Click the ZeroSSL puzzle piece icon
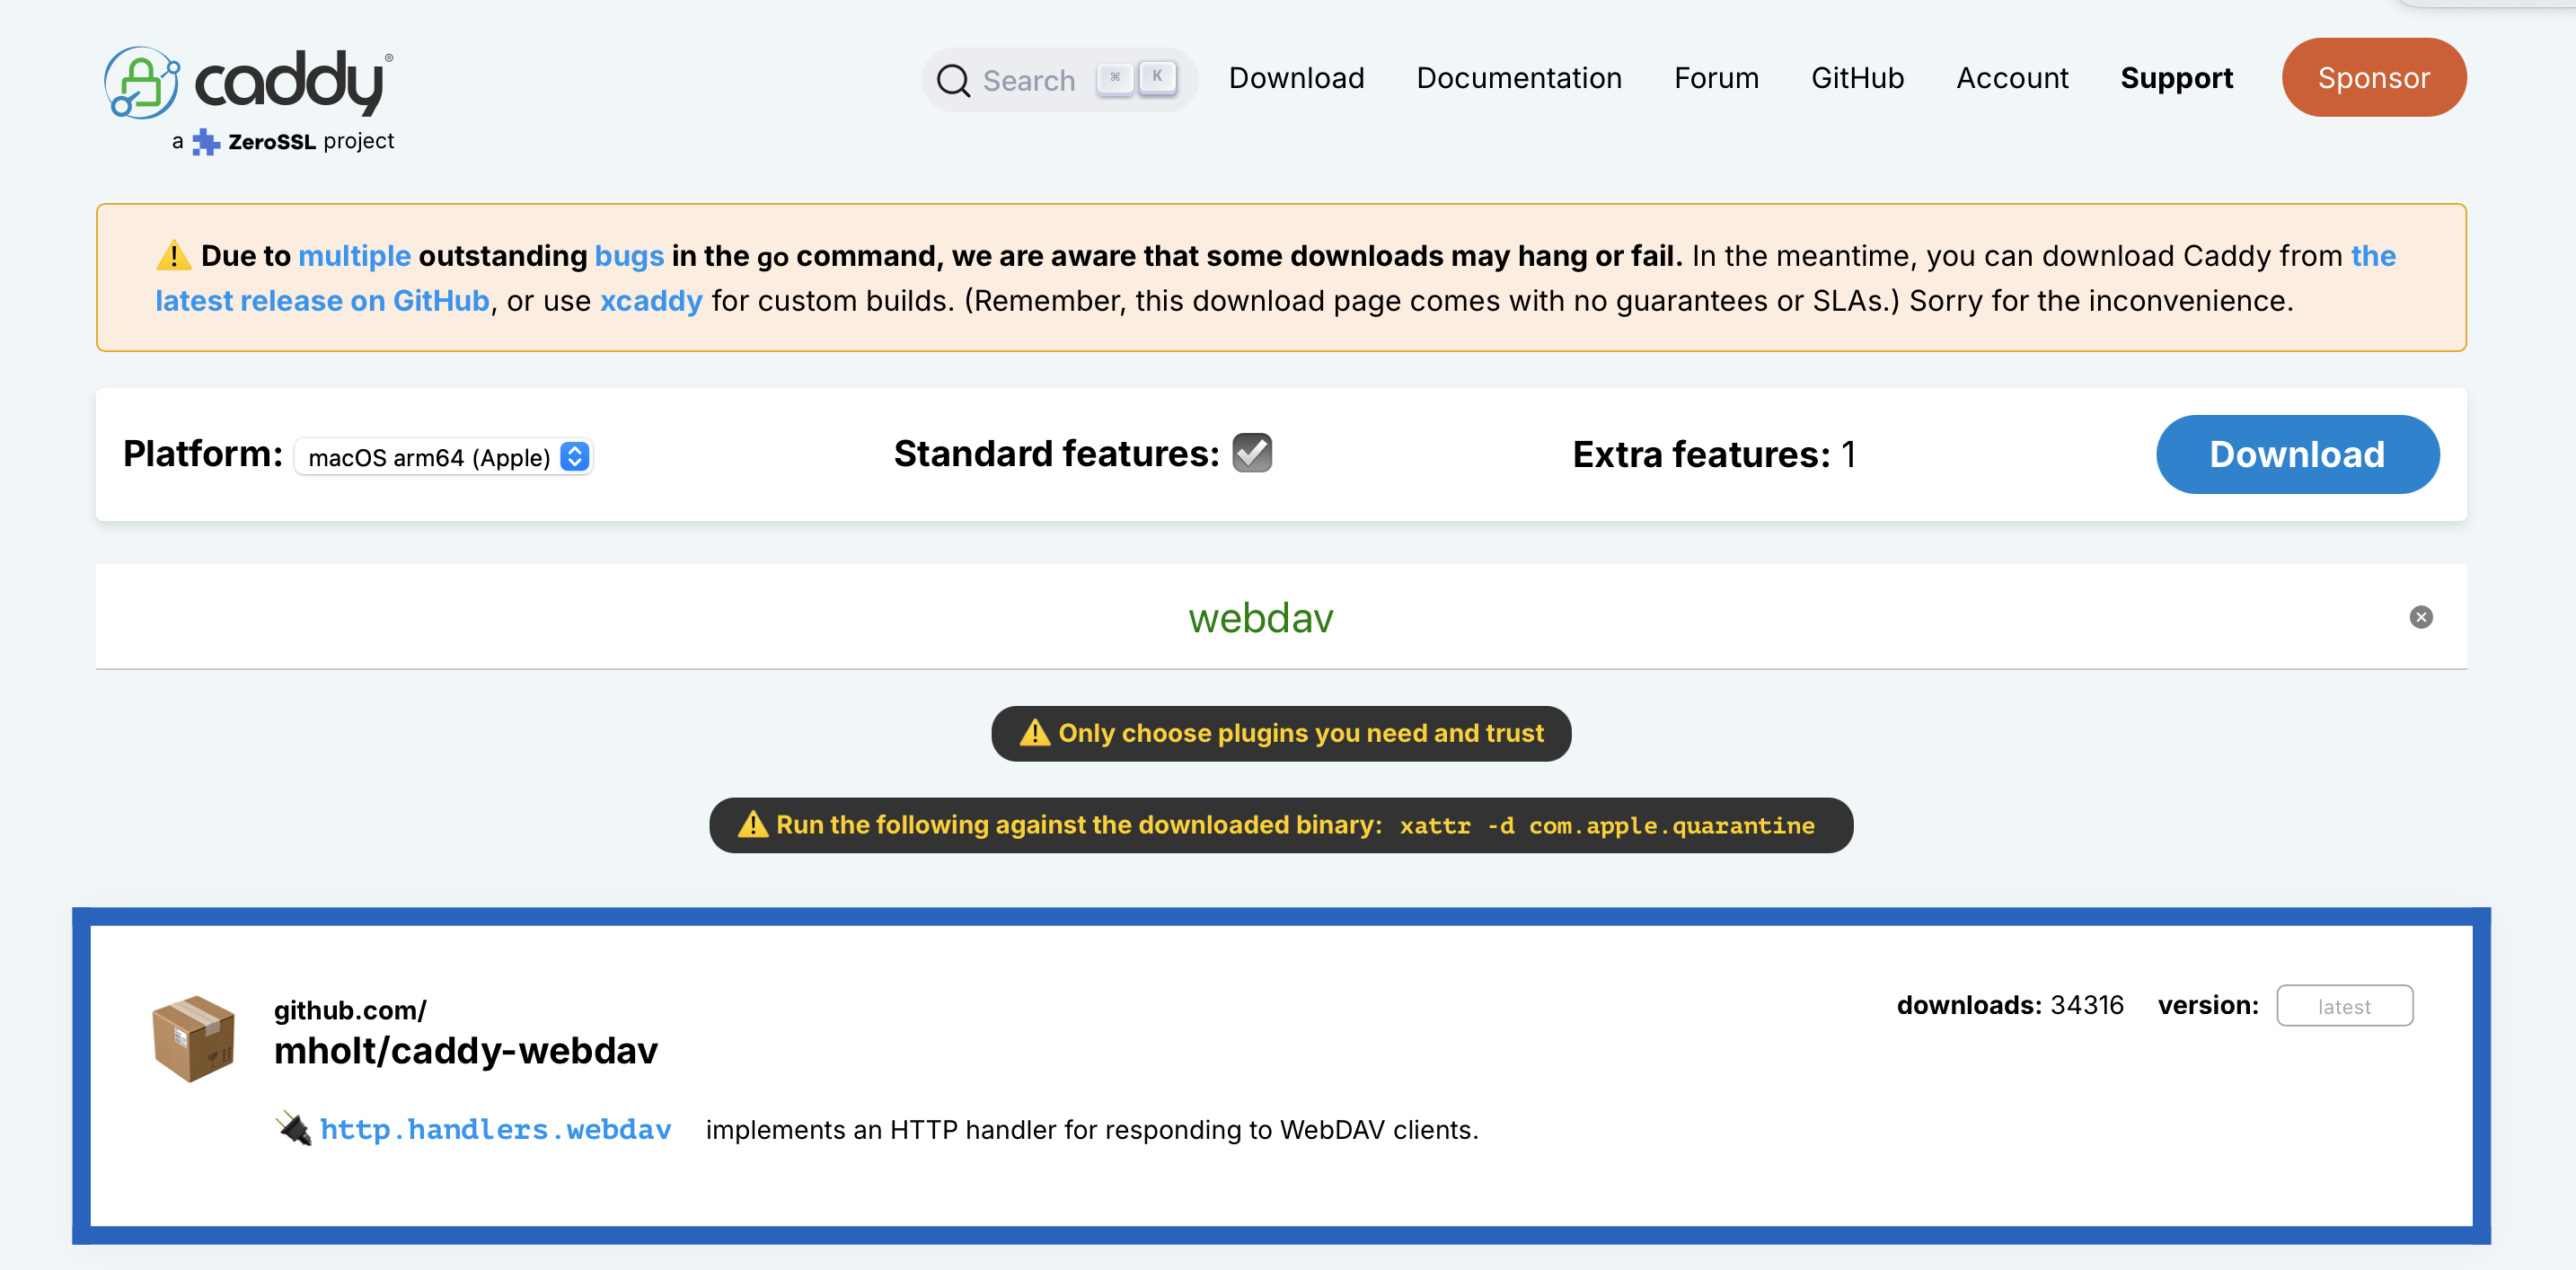 point(206,142)
